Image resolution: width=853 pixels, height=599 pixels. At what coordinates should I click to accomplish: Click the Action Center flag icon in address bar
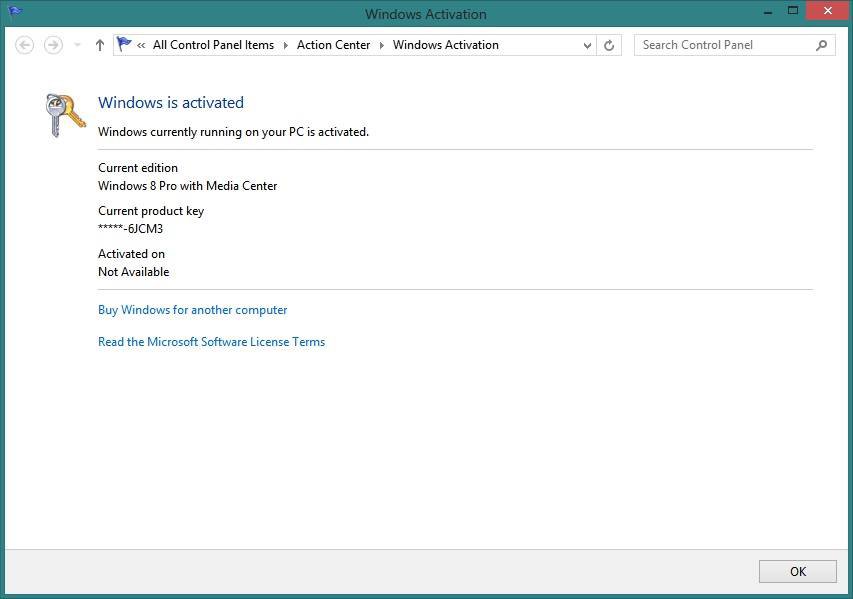tap(124, 44)
